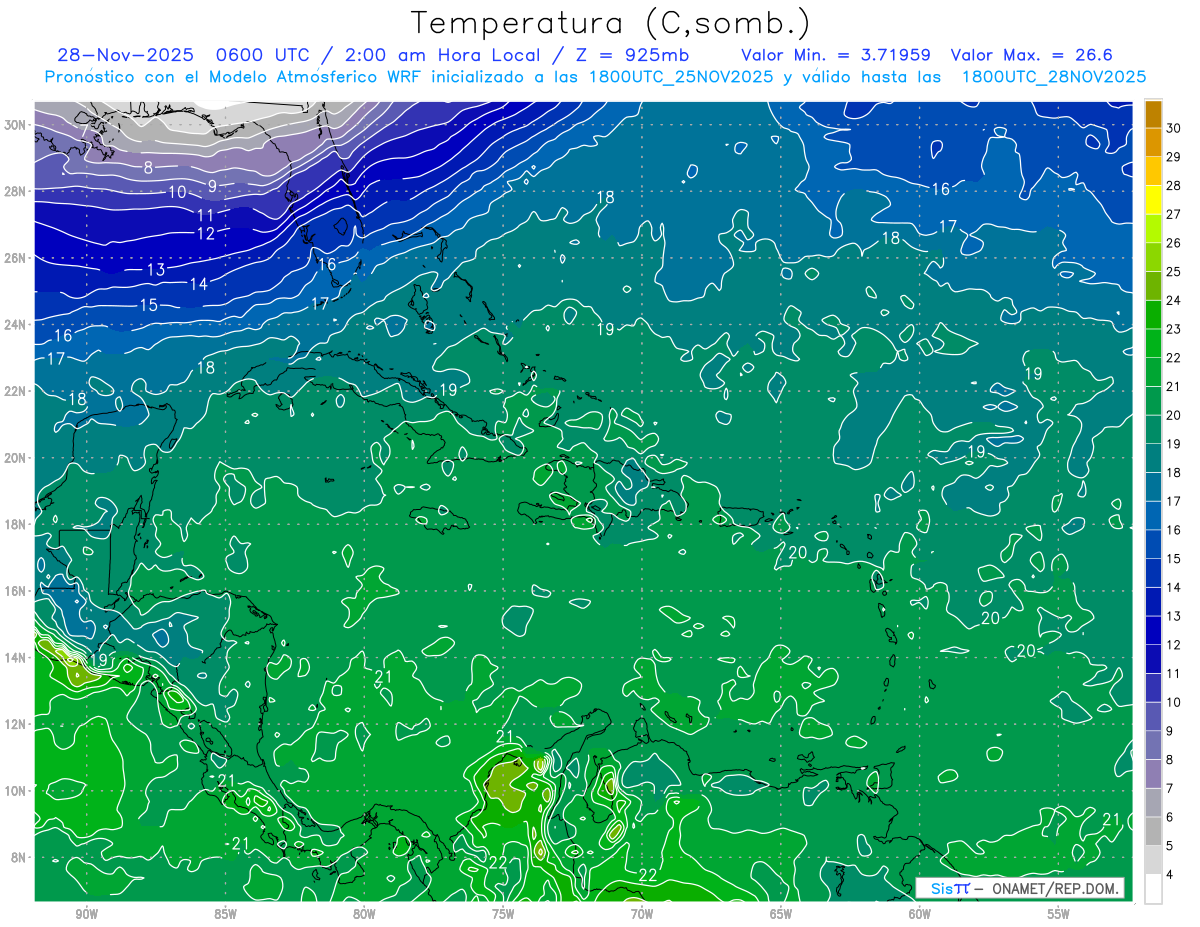
Task: Click the "60W" longitude axis label
Action: [920, 914]
